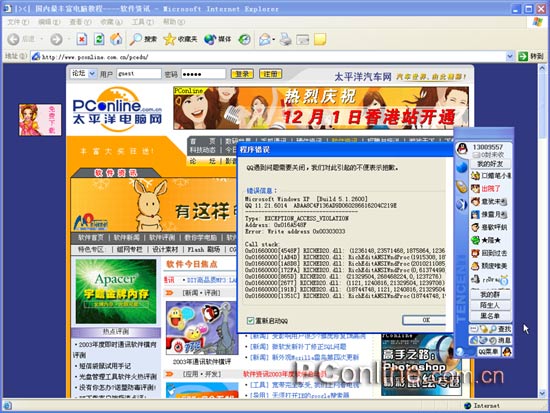
Task: Click the yellow 注册 register button
Action: coord(270,74)
